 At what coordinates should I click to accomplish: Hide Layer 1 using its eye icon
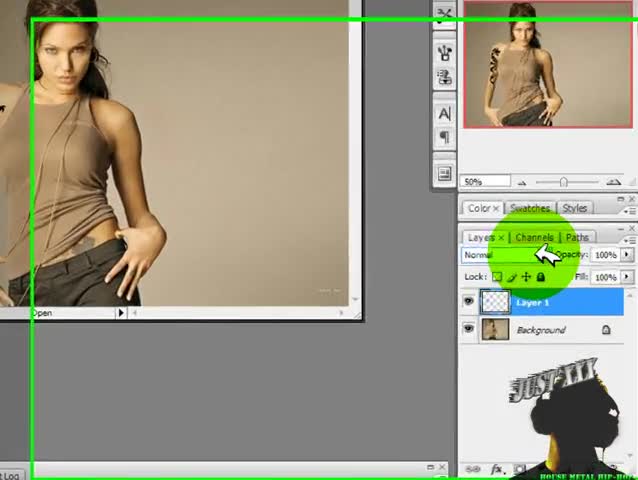coord(469,301)
